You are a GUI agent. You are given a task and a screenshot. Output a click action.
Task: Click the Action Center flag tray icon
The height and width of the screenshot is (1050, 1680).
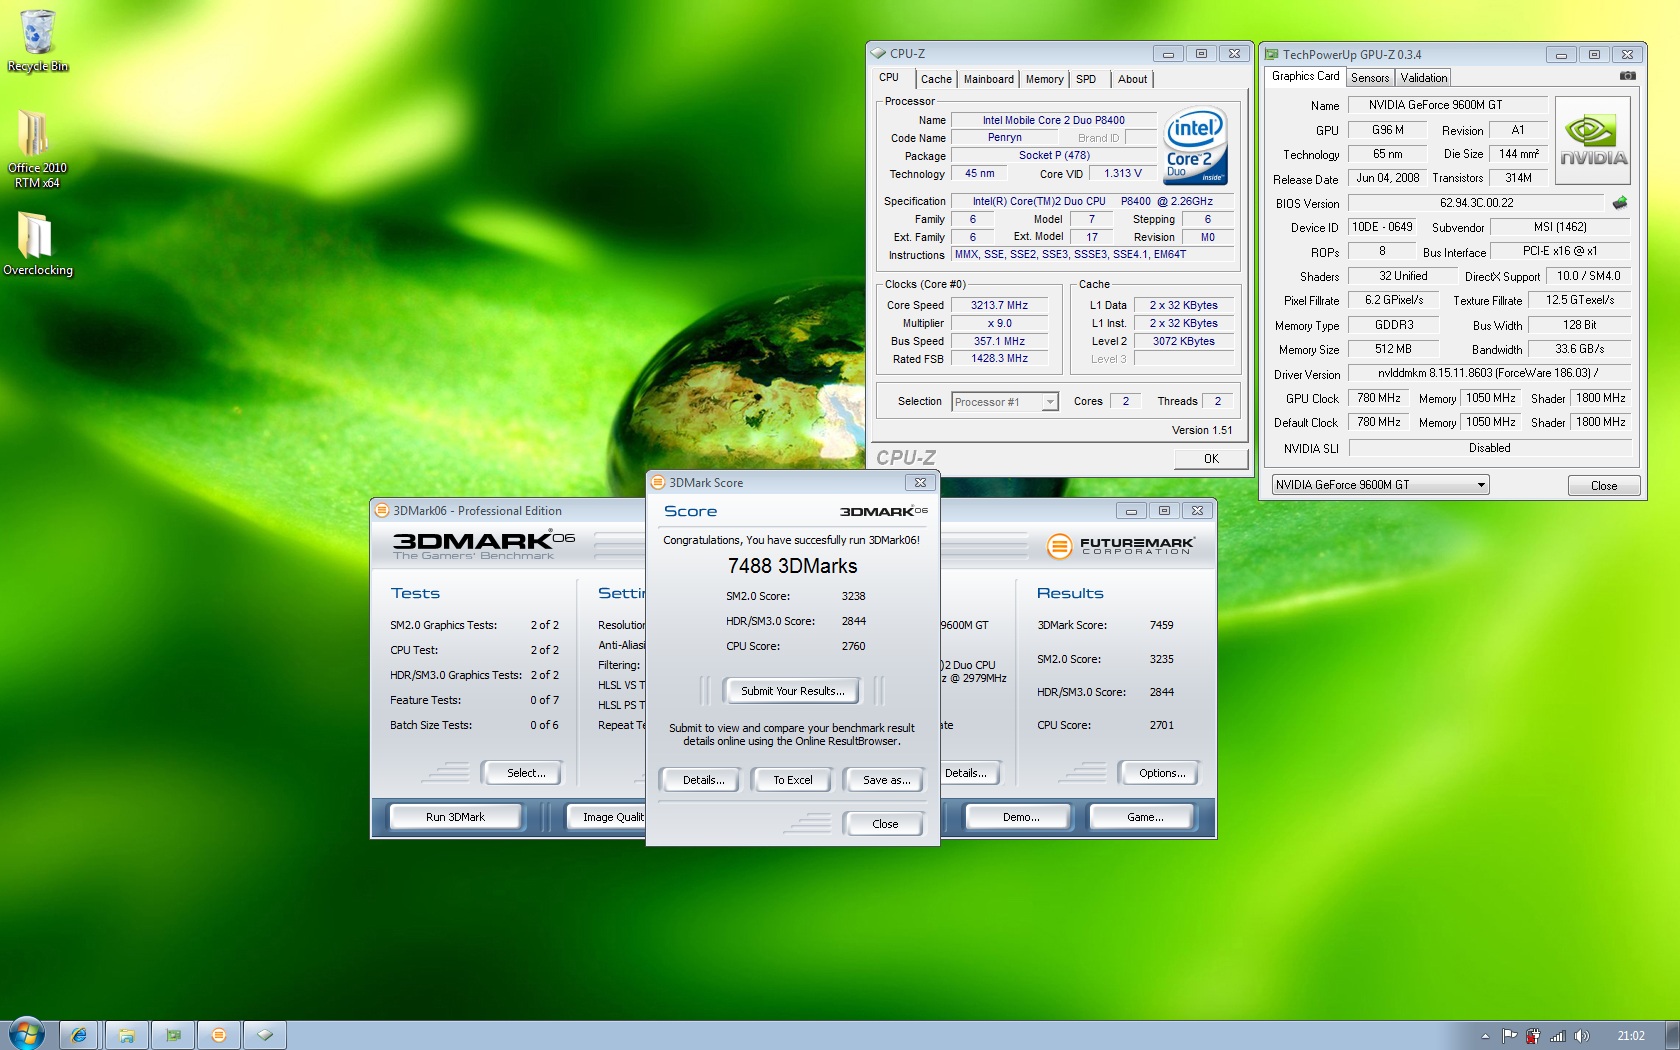click(x=1509, y=1036)
